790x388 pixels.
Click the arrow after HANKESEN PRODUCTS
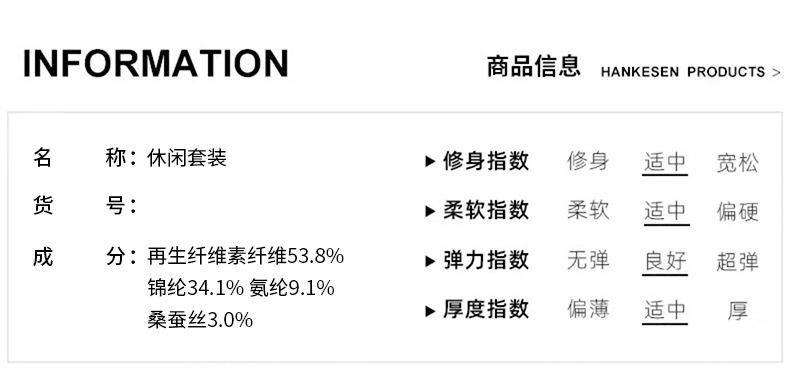(x=776, y=73)
